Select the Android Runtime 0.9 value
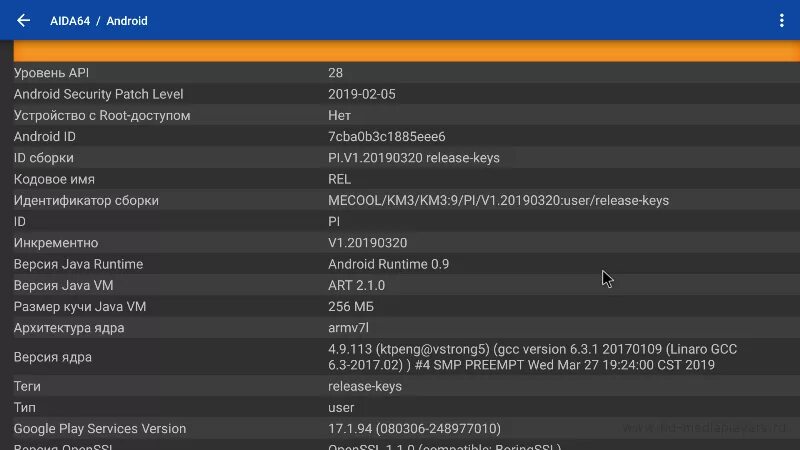Screen dimensions: 800x450 (388, 264)
